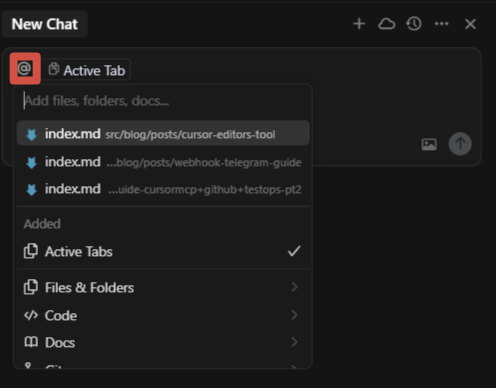496x388 pixels.
Task: Close the chat panel with X
Action: click(470, 24)
